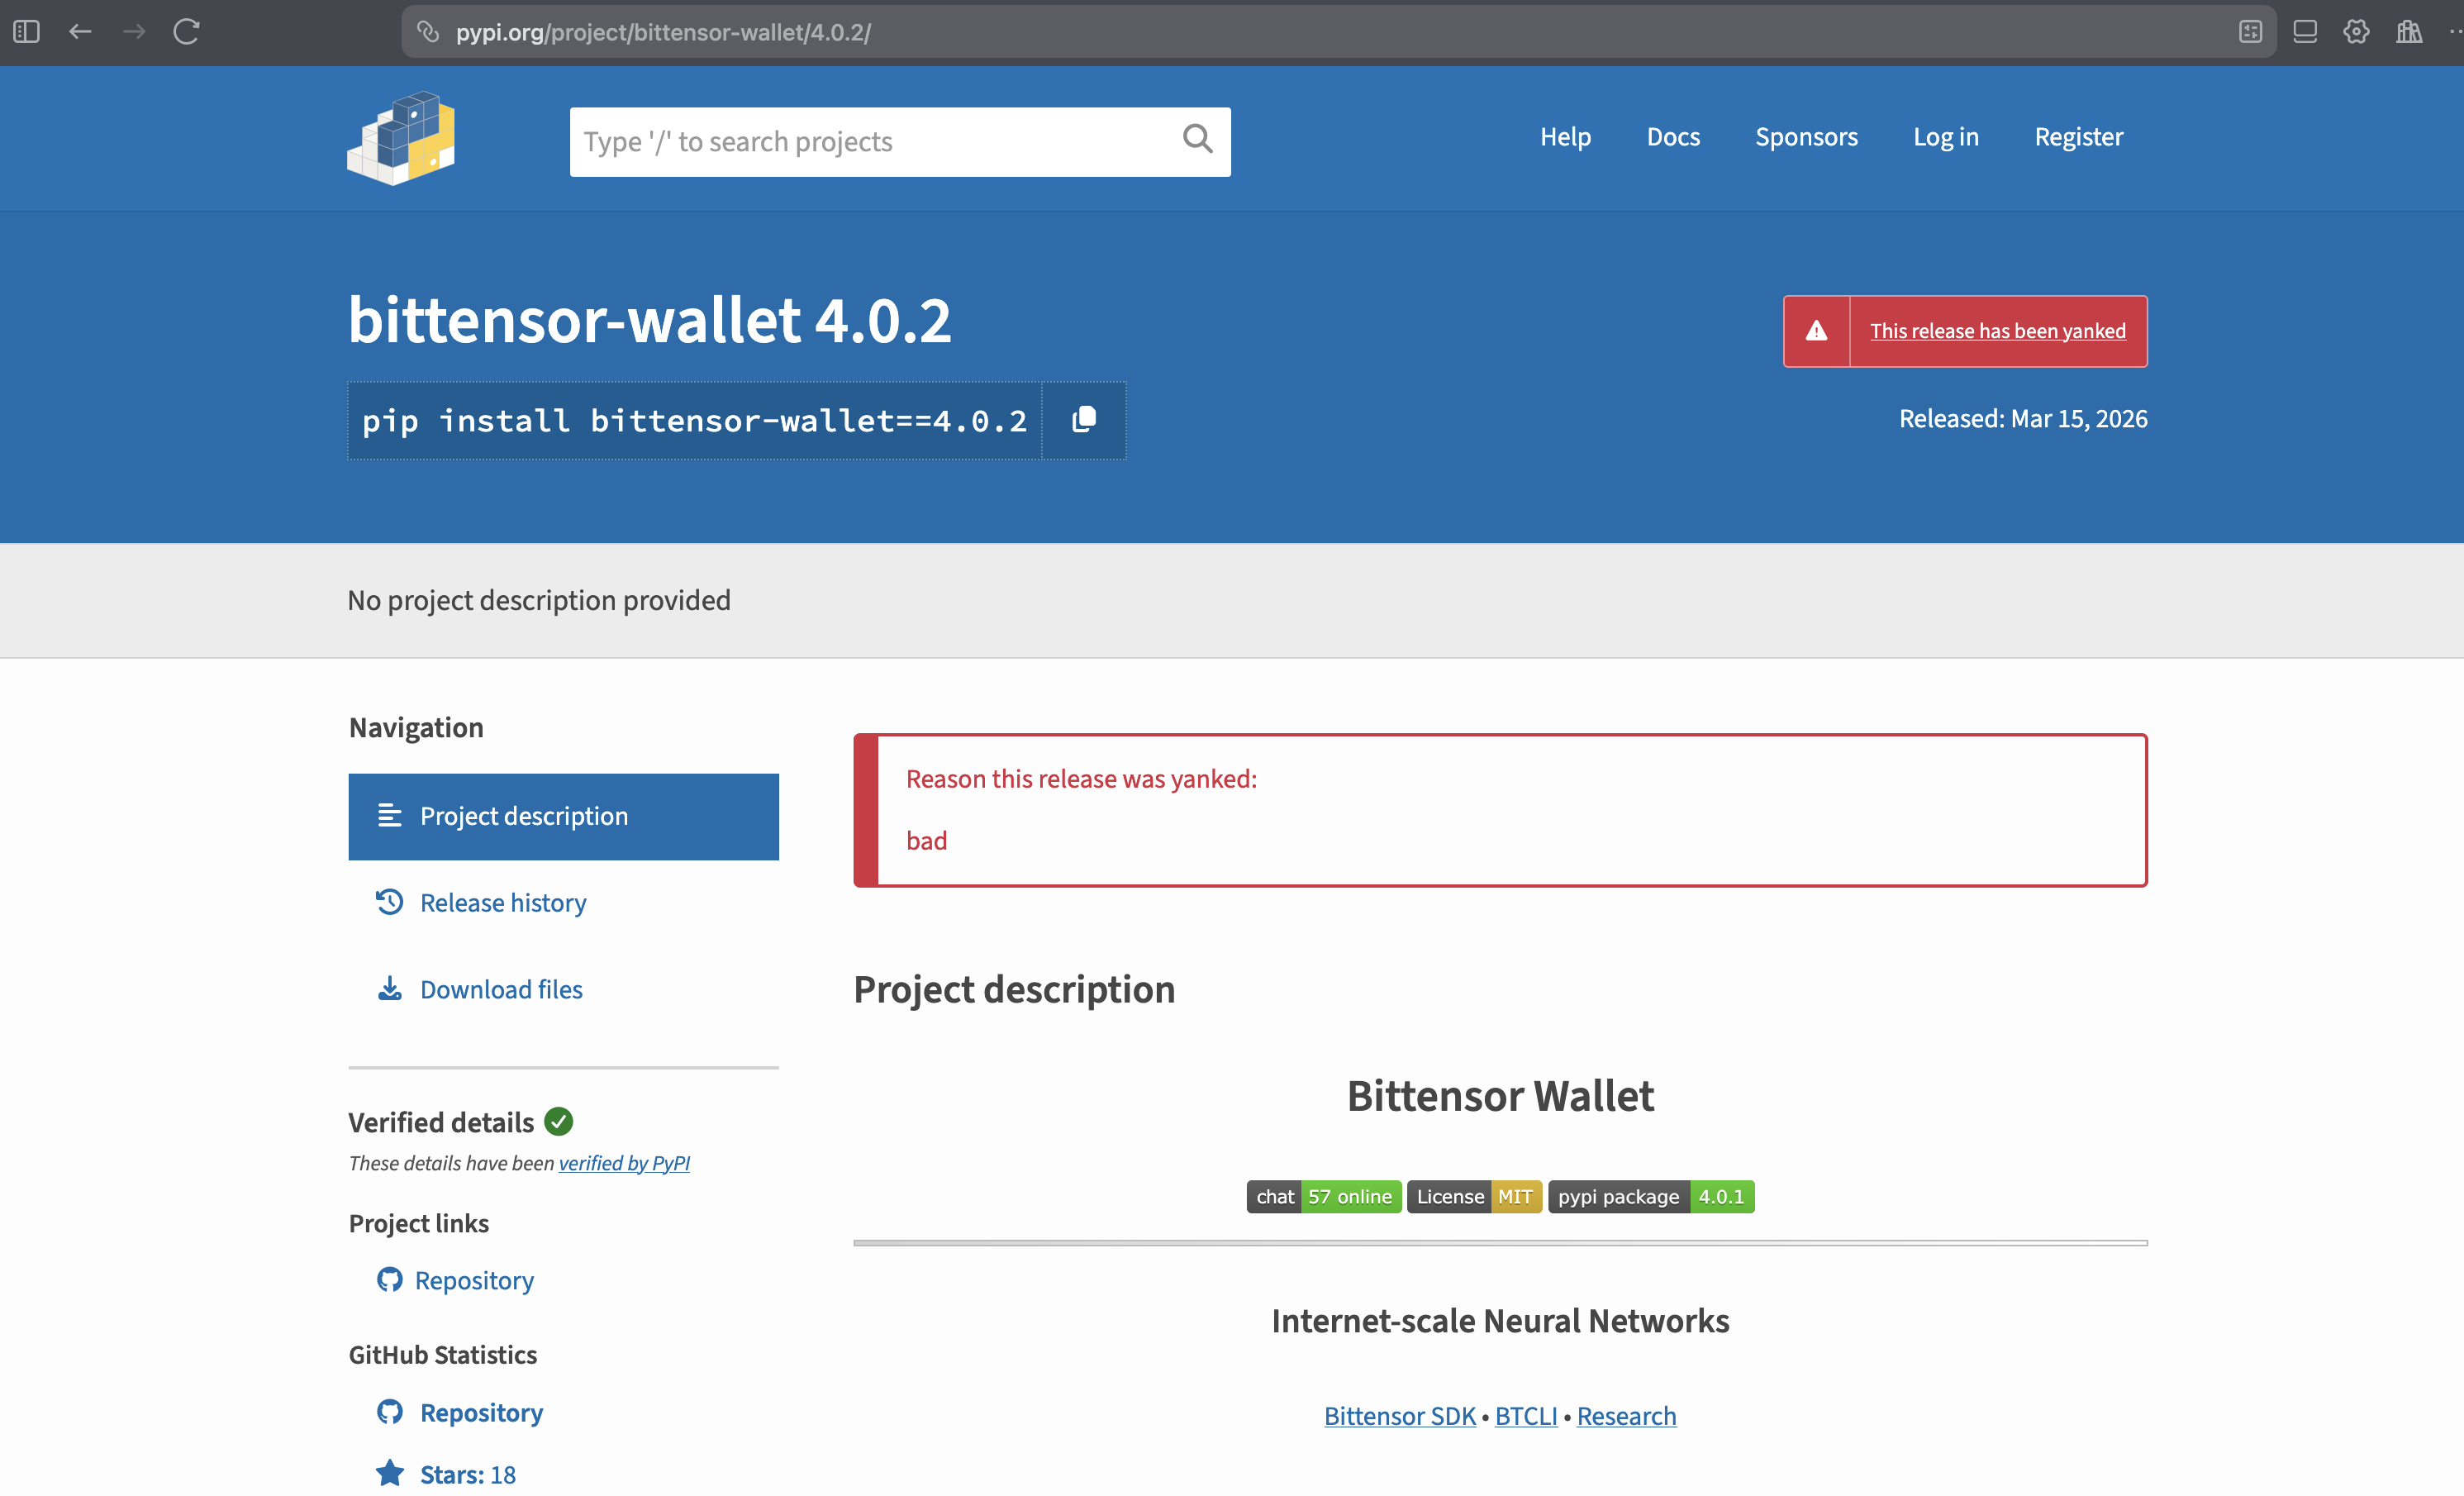
Task: Click 'verified by PyPI' link
Action: pyautogui.click(x=624, y=1163)
